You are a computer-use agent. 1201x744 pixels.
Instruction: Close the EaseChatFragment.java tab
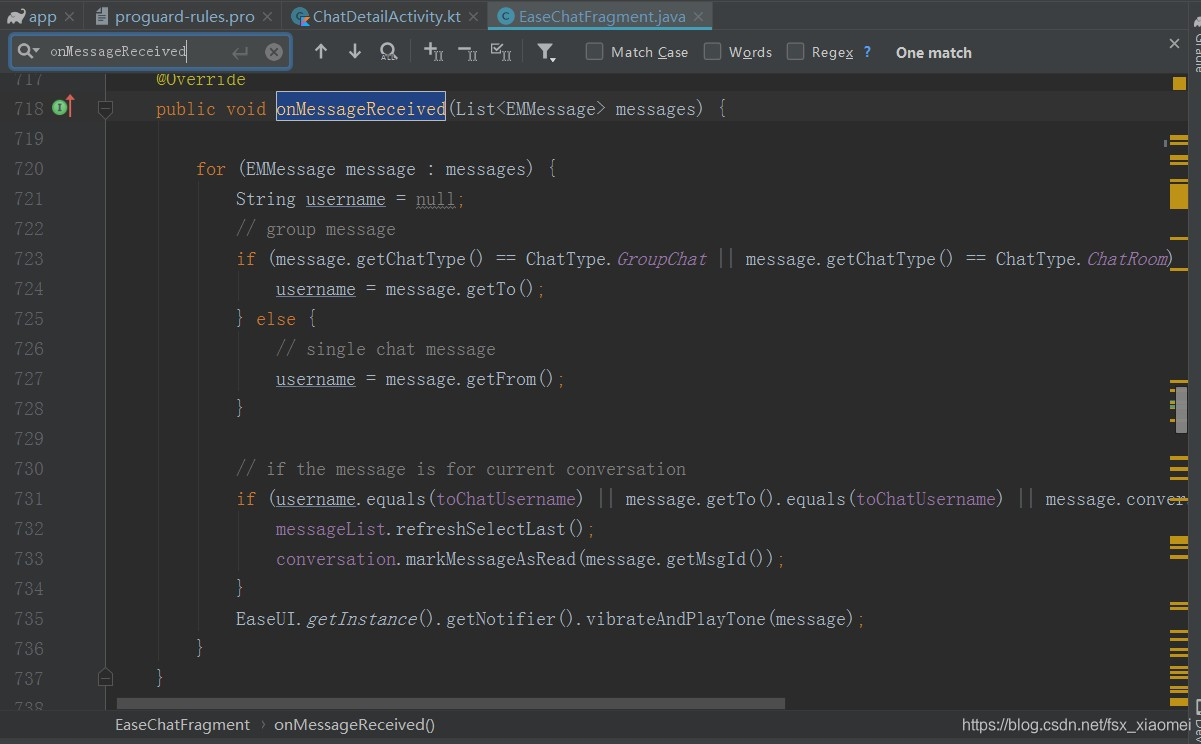tap(699, 17)
